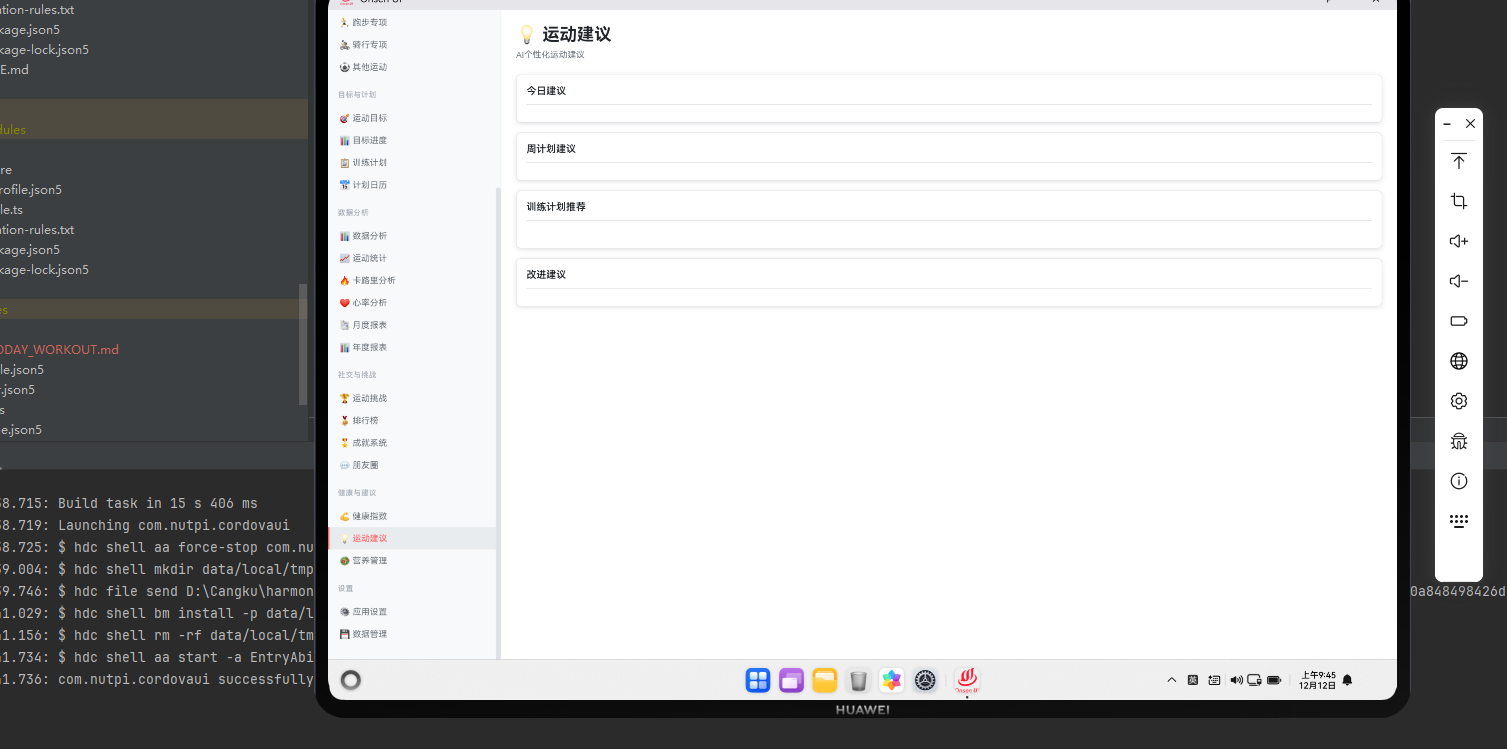Close the emulator toolbar panel

[1470, 124]
